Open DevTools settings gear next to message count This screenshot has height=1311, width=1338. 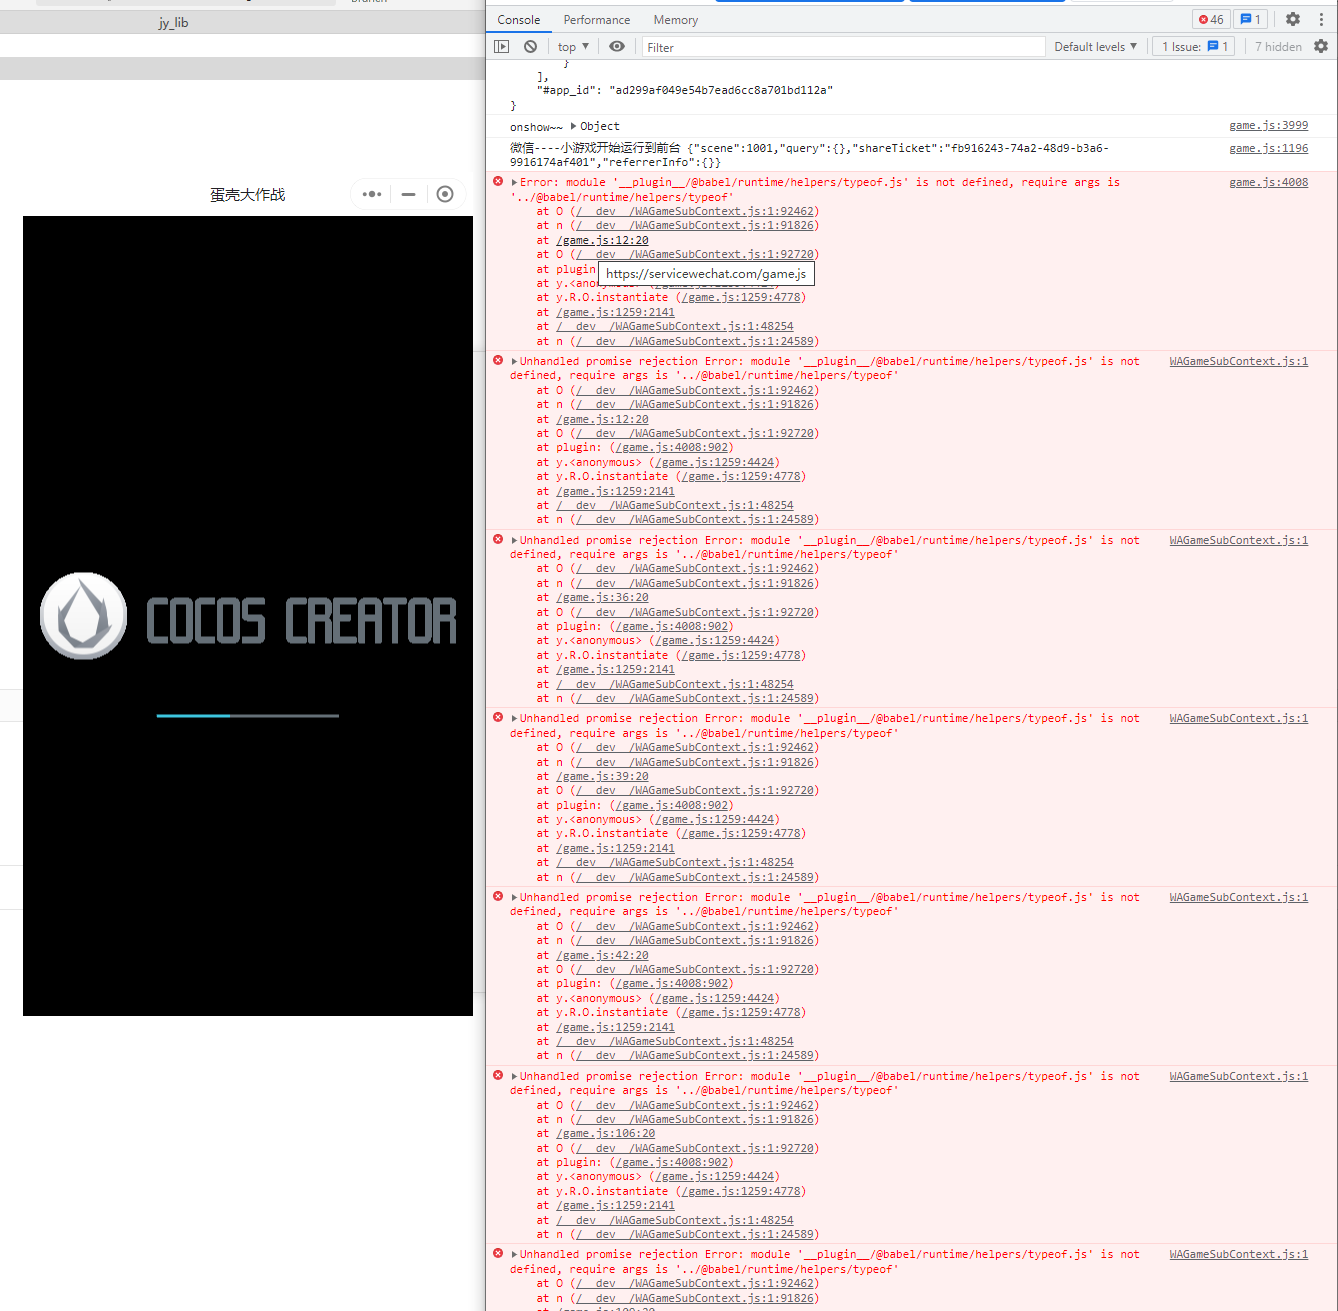(x=1293, y=19)
